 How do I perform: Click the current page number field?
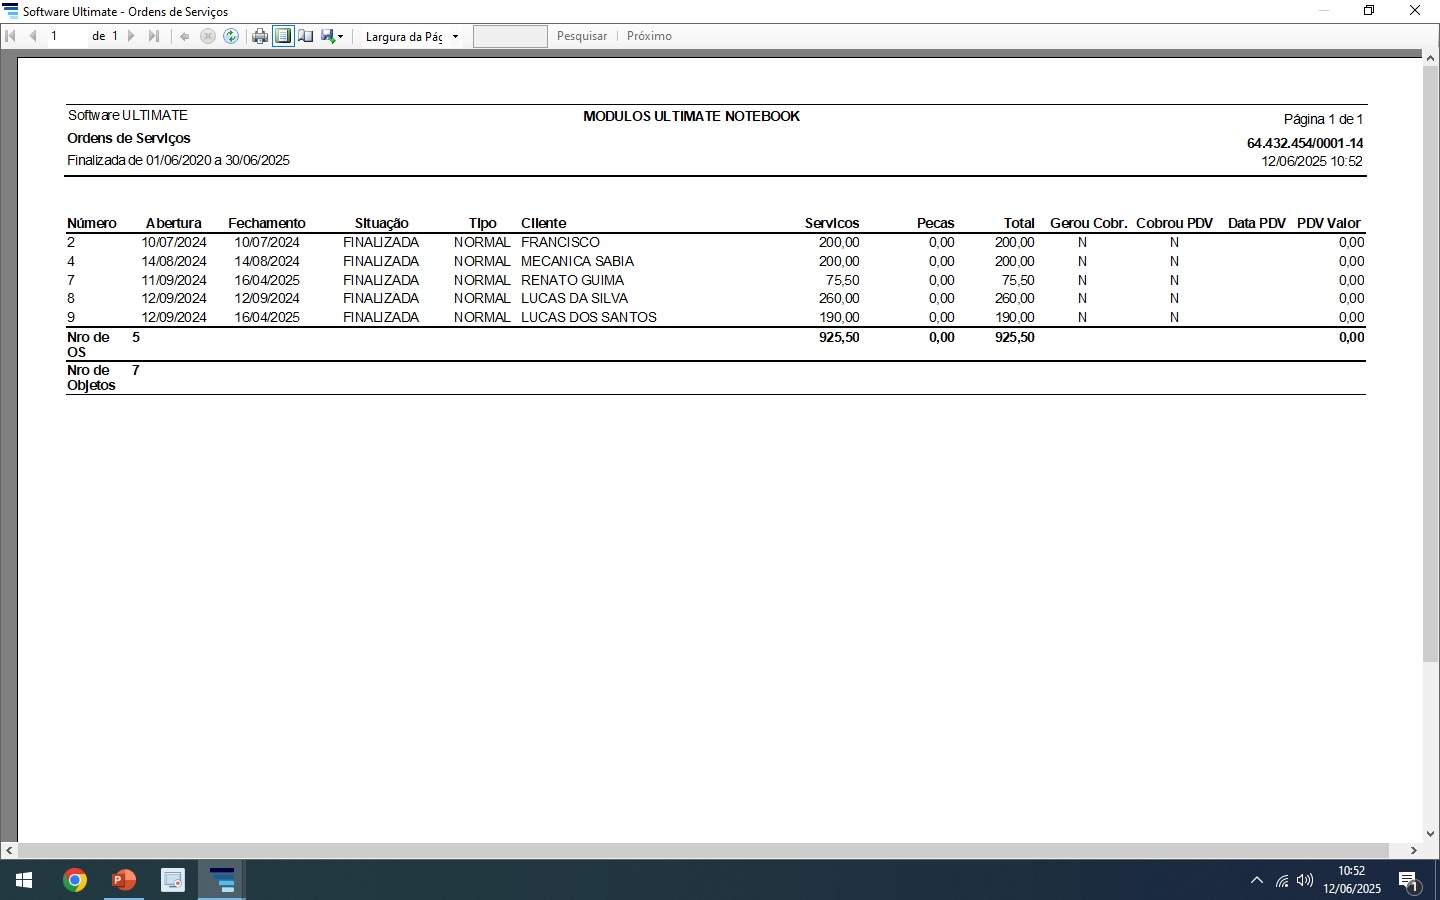point(66,36)
